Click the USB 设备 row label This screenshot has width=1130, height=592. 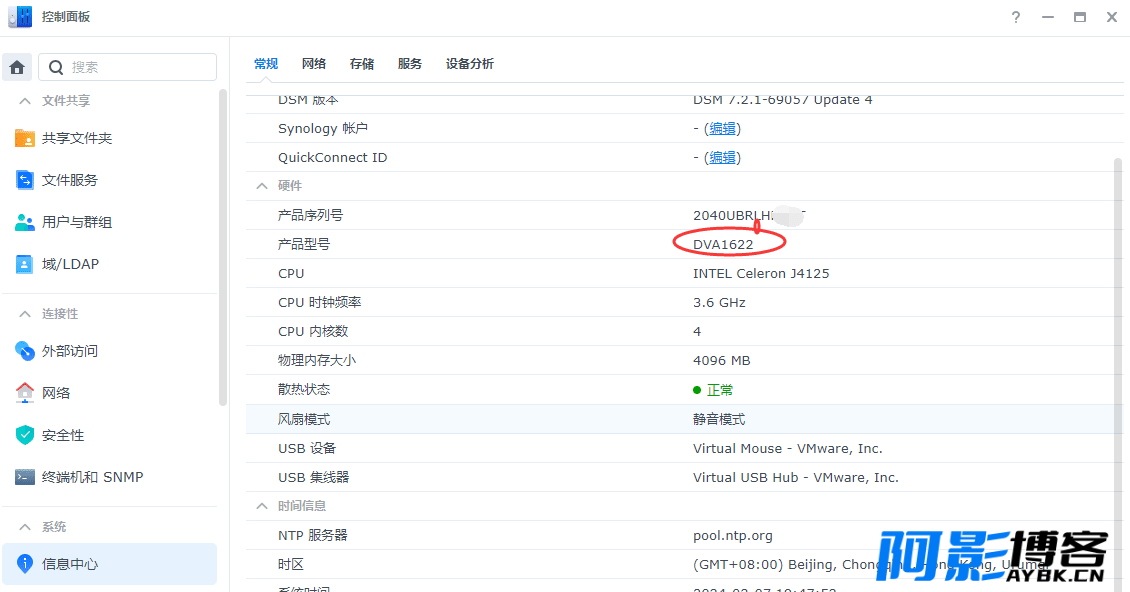307,449
